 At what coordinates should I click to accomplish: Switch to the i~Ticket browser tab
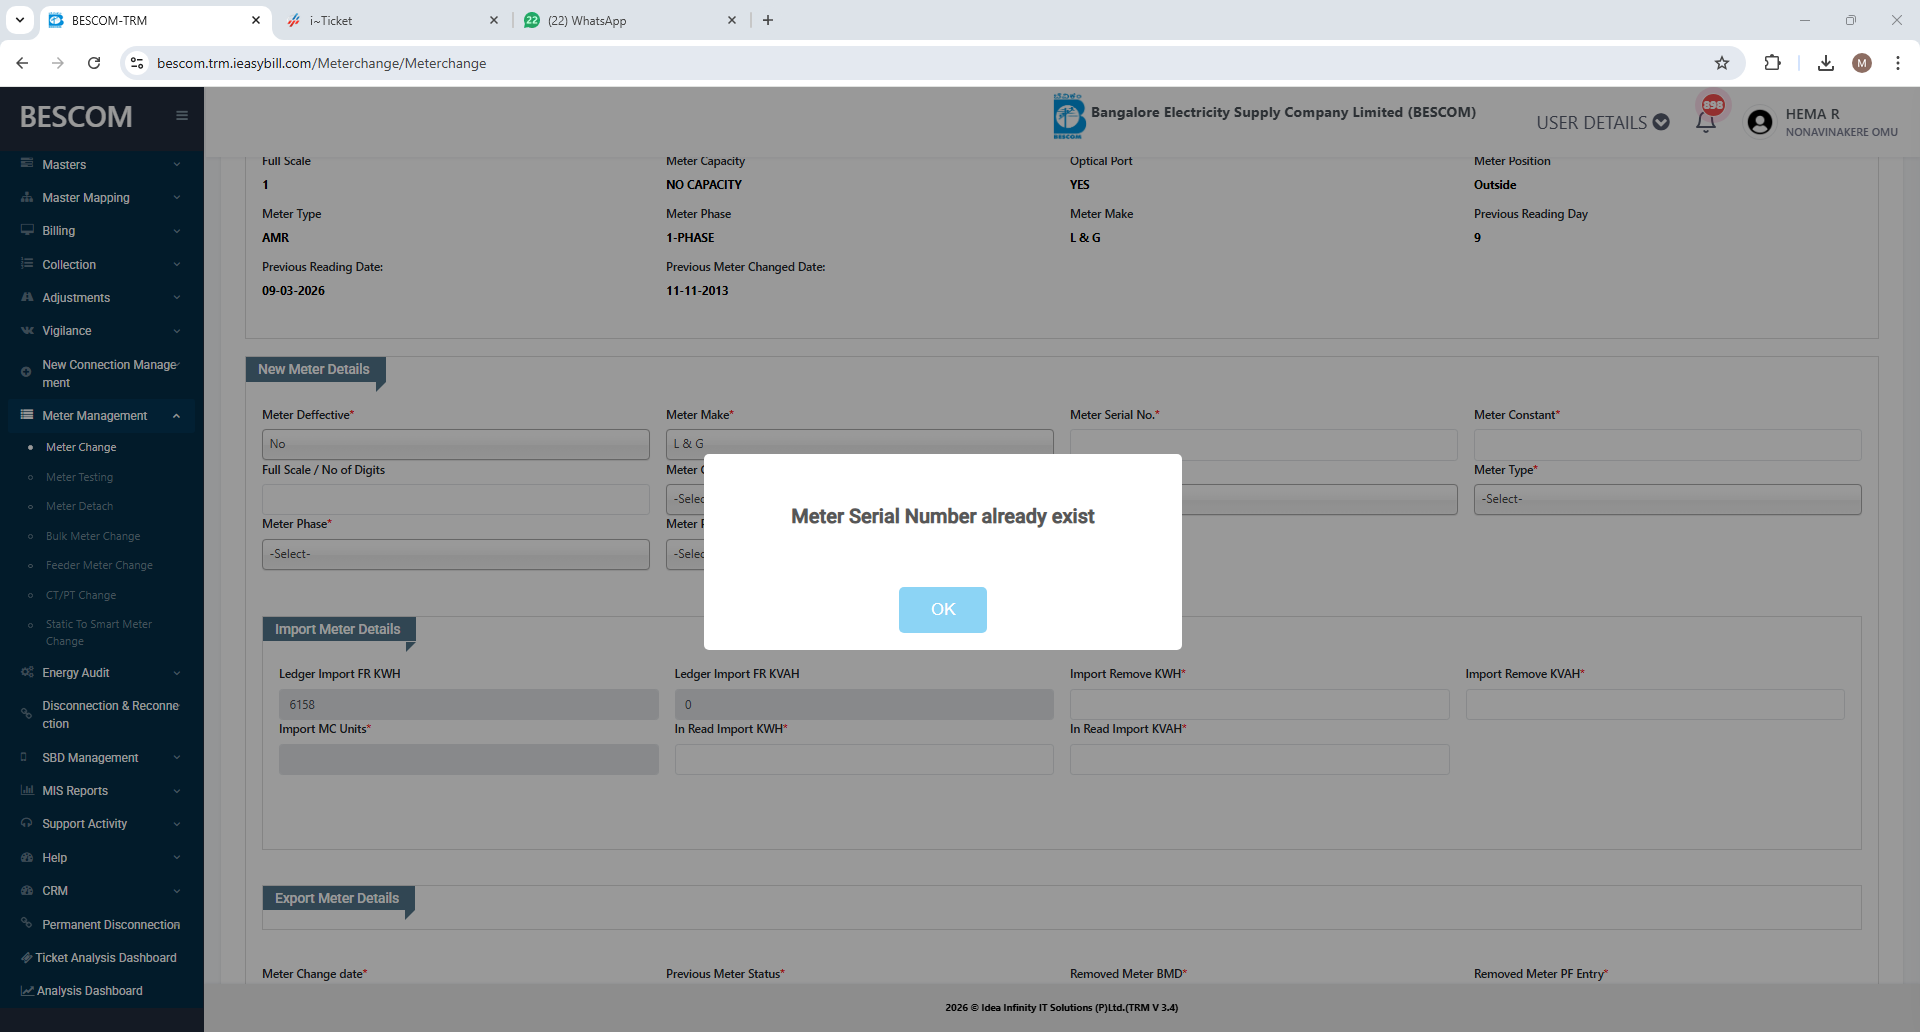390,20
